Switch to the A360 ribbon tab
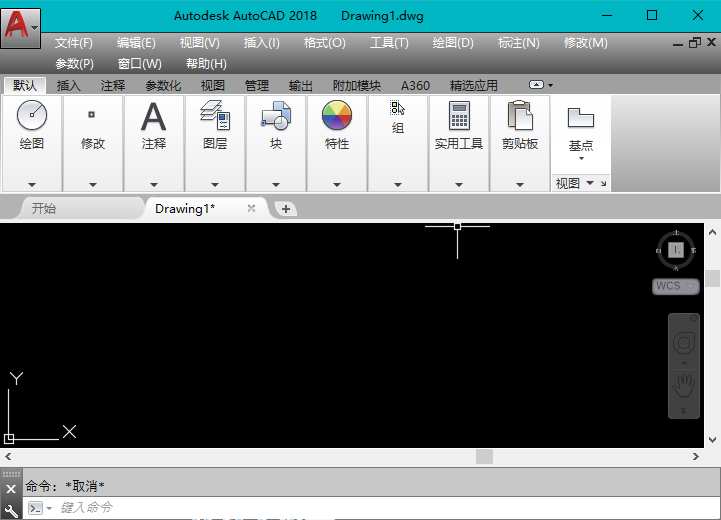721x520 pixels. pos(415,86)
